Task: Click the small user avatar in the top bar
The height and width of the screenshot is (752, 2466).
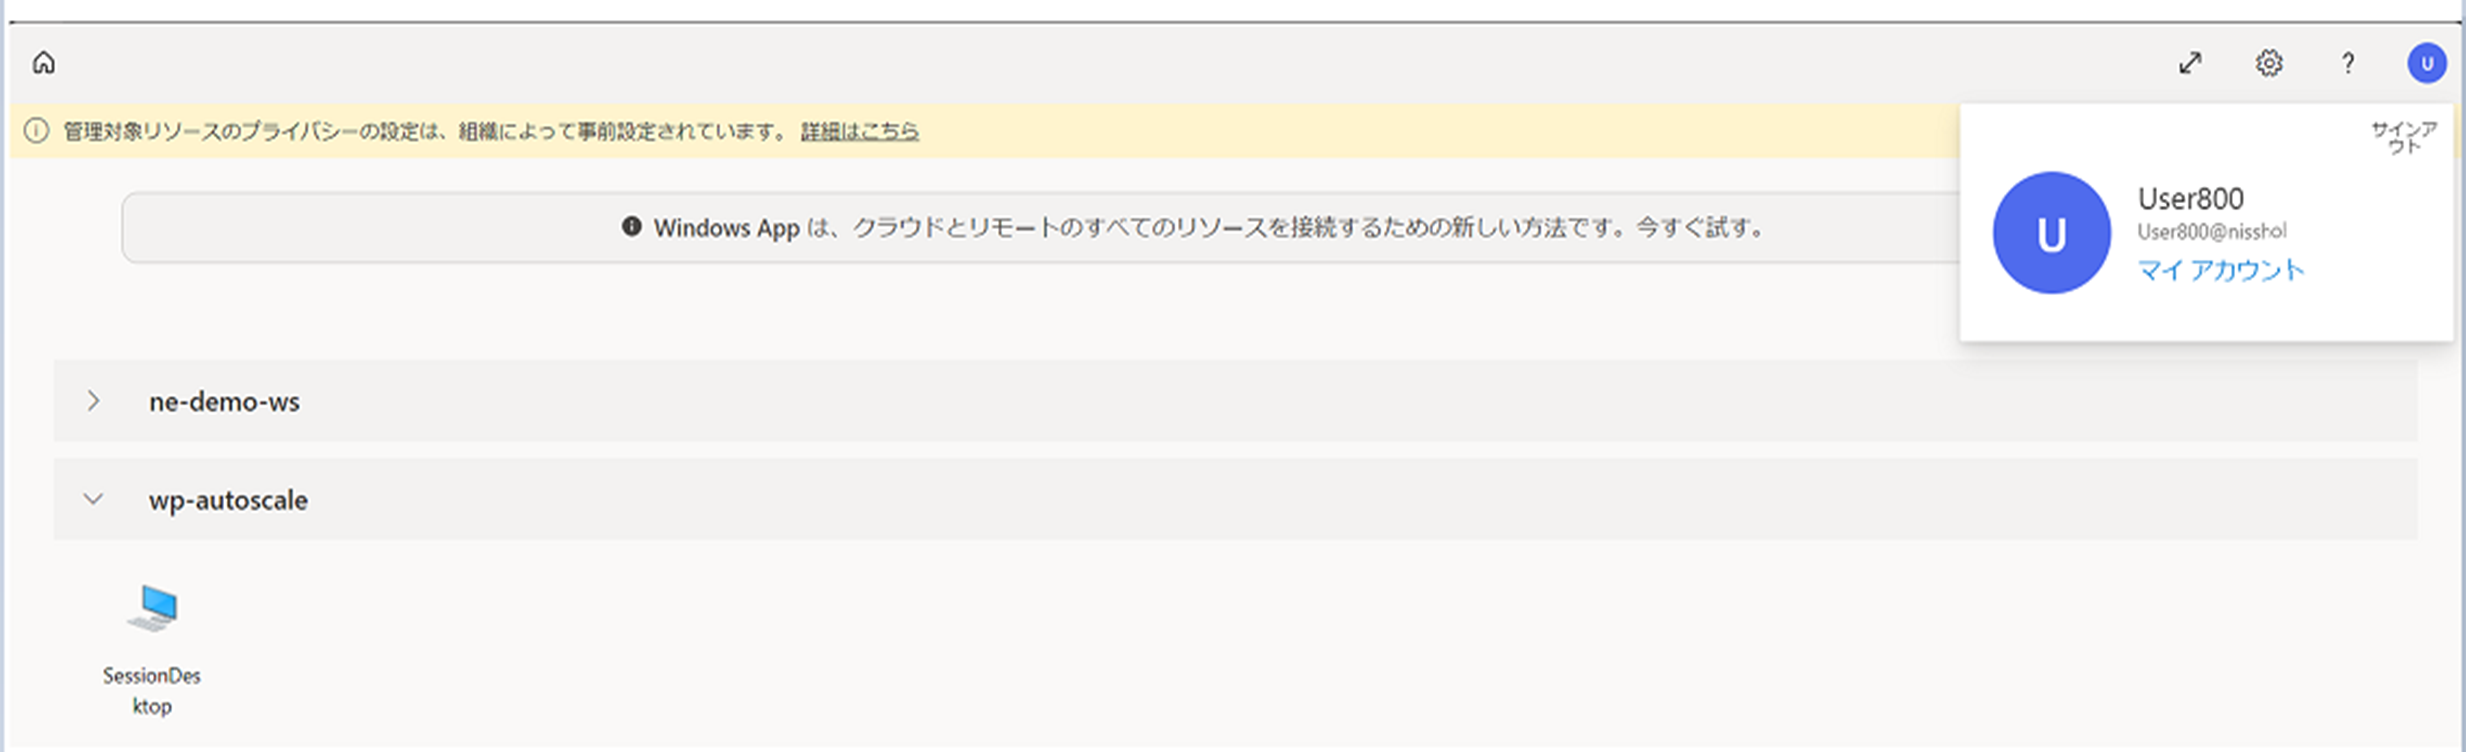Action: pyautogui.click(x=2426, y=64)
